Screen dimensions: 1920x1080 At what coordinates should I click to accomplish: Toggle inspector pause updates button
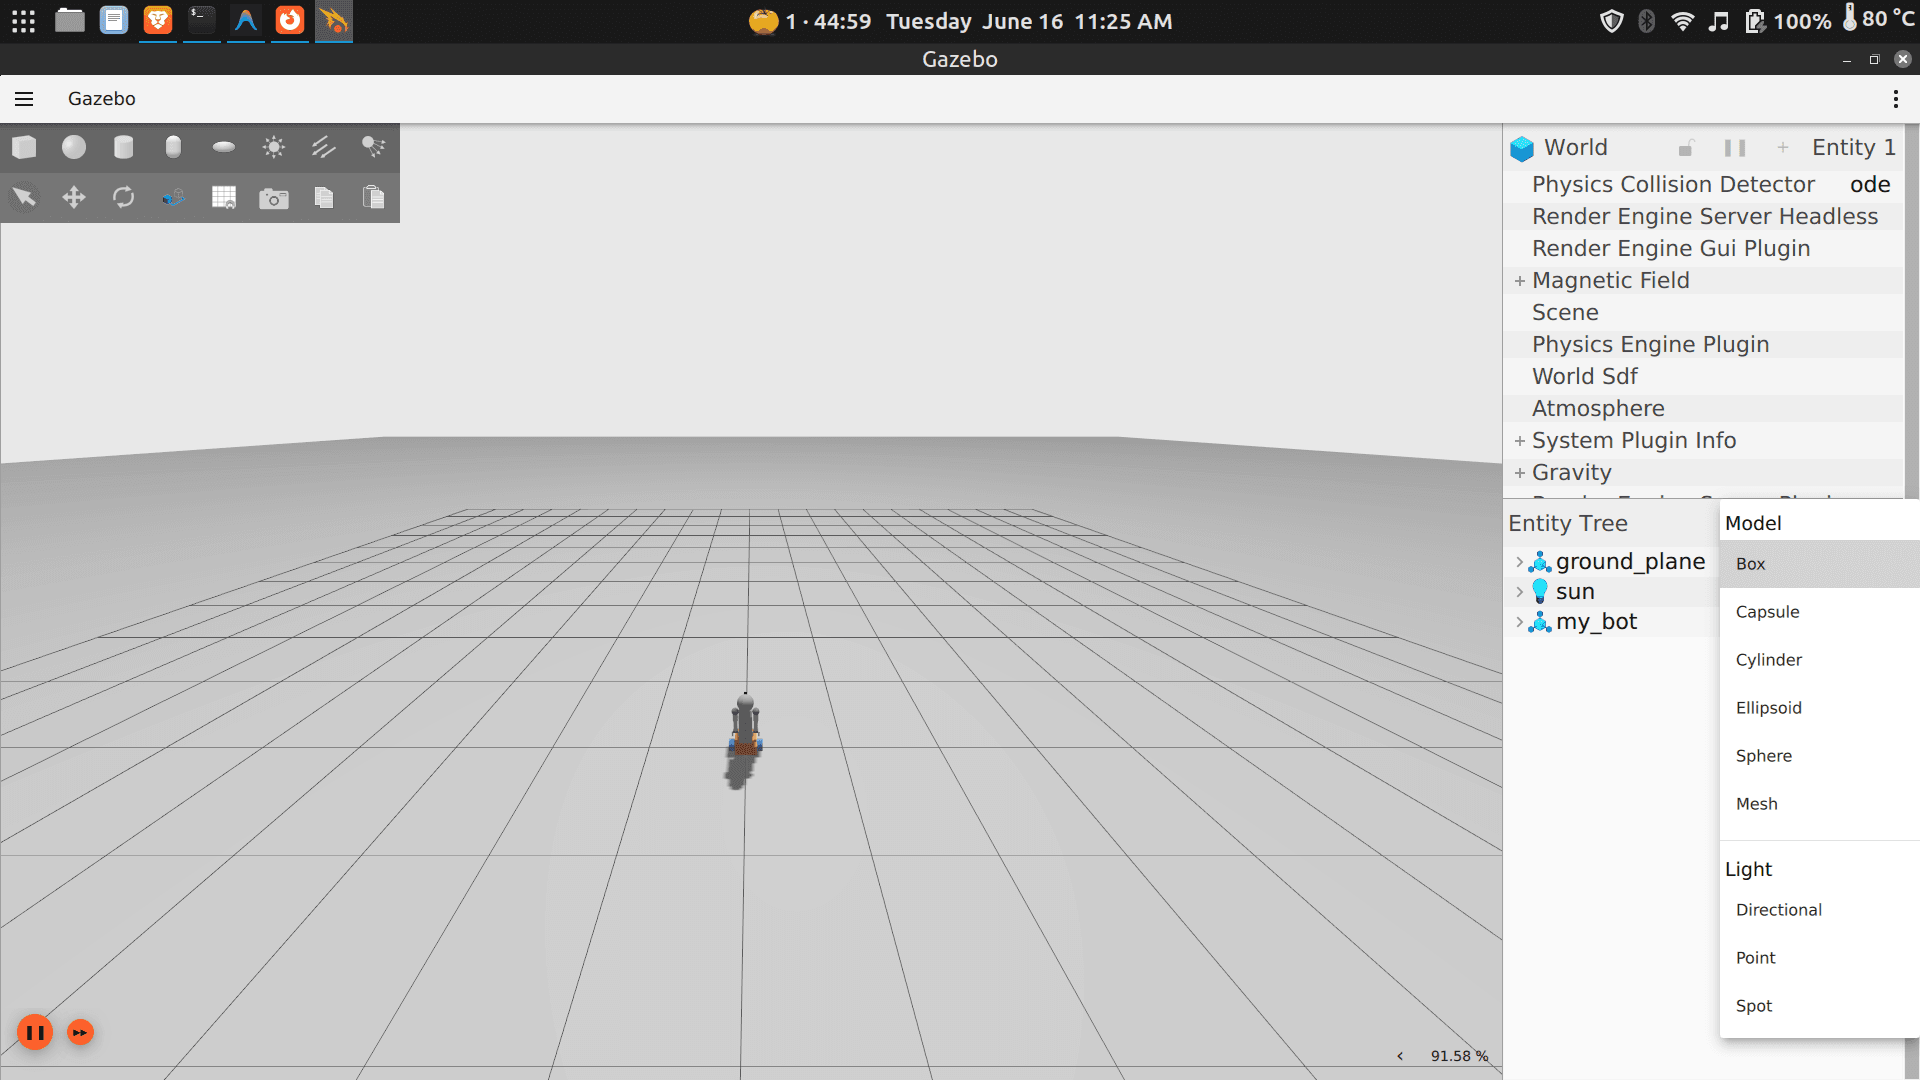coord(1735,148)
